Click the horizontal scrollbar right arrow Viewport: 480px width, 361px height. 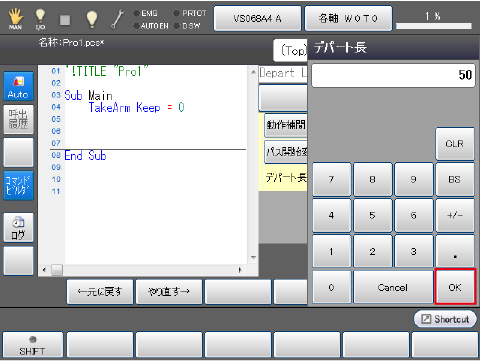pyautogui.click(x=240, y=270)
